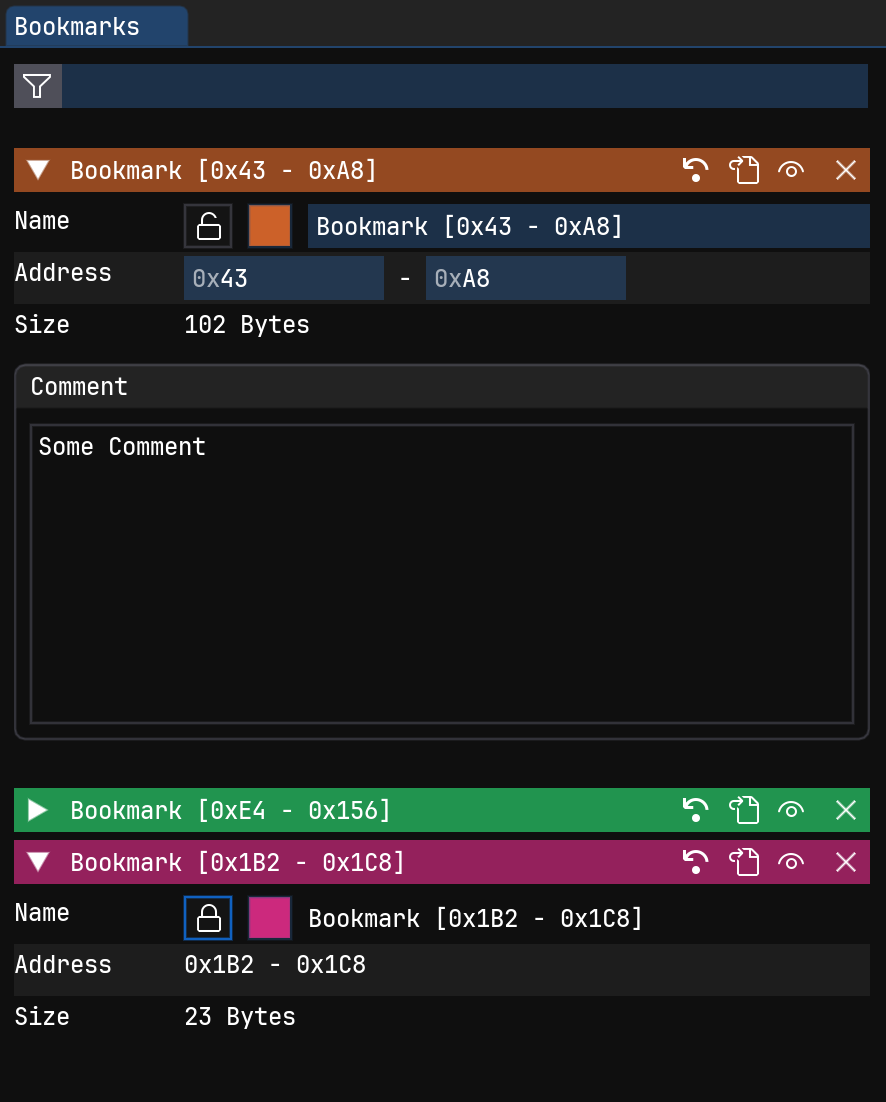This screenshot has width=886, height=1102.
Task: Click the filter funnel icon
Action: click(37, 86)
